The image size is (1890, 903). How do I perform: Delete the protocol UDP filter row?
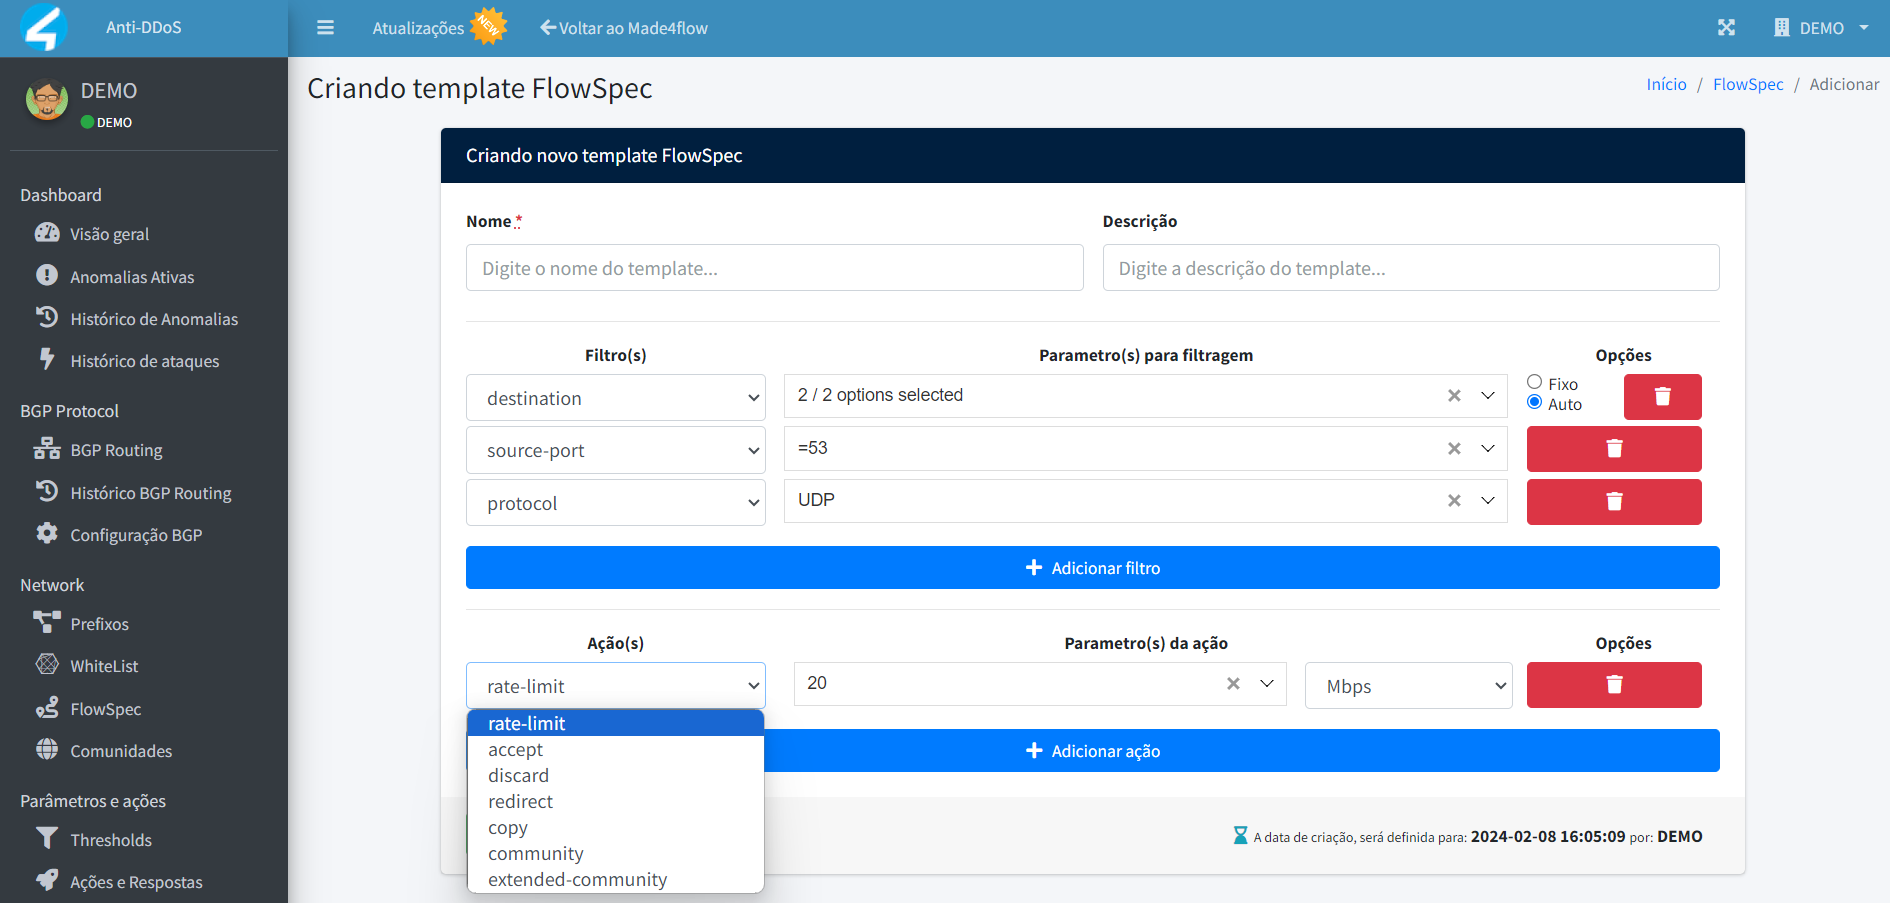pyautogui.click(x=1613, y=501)
